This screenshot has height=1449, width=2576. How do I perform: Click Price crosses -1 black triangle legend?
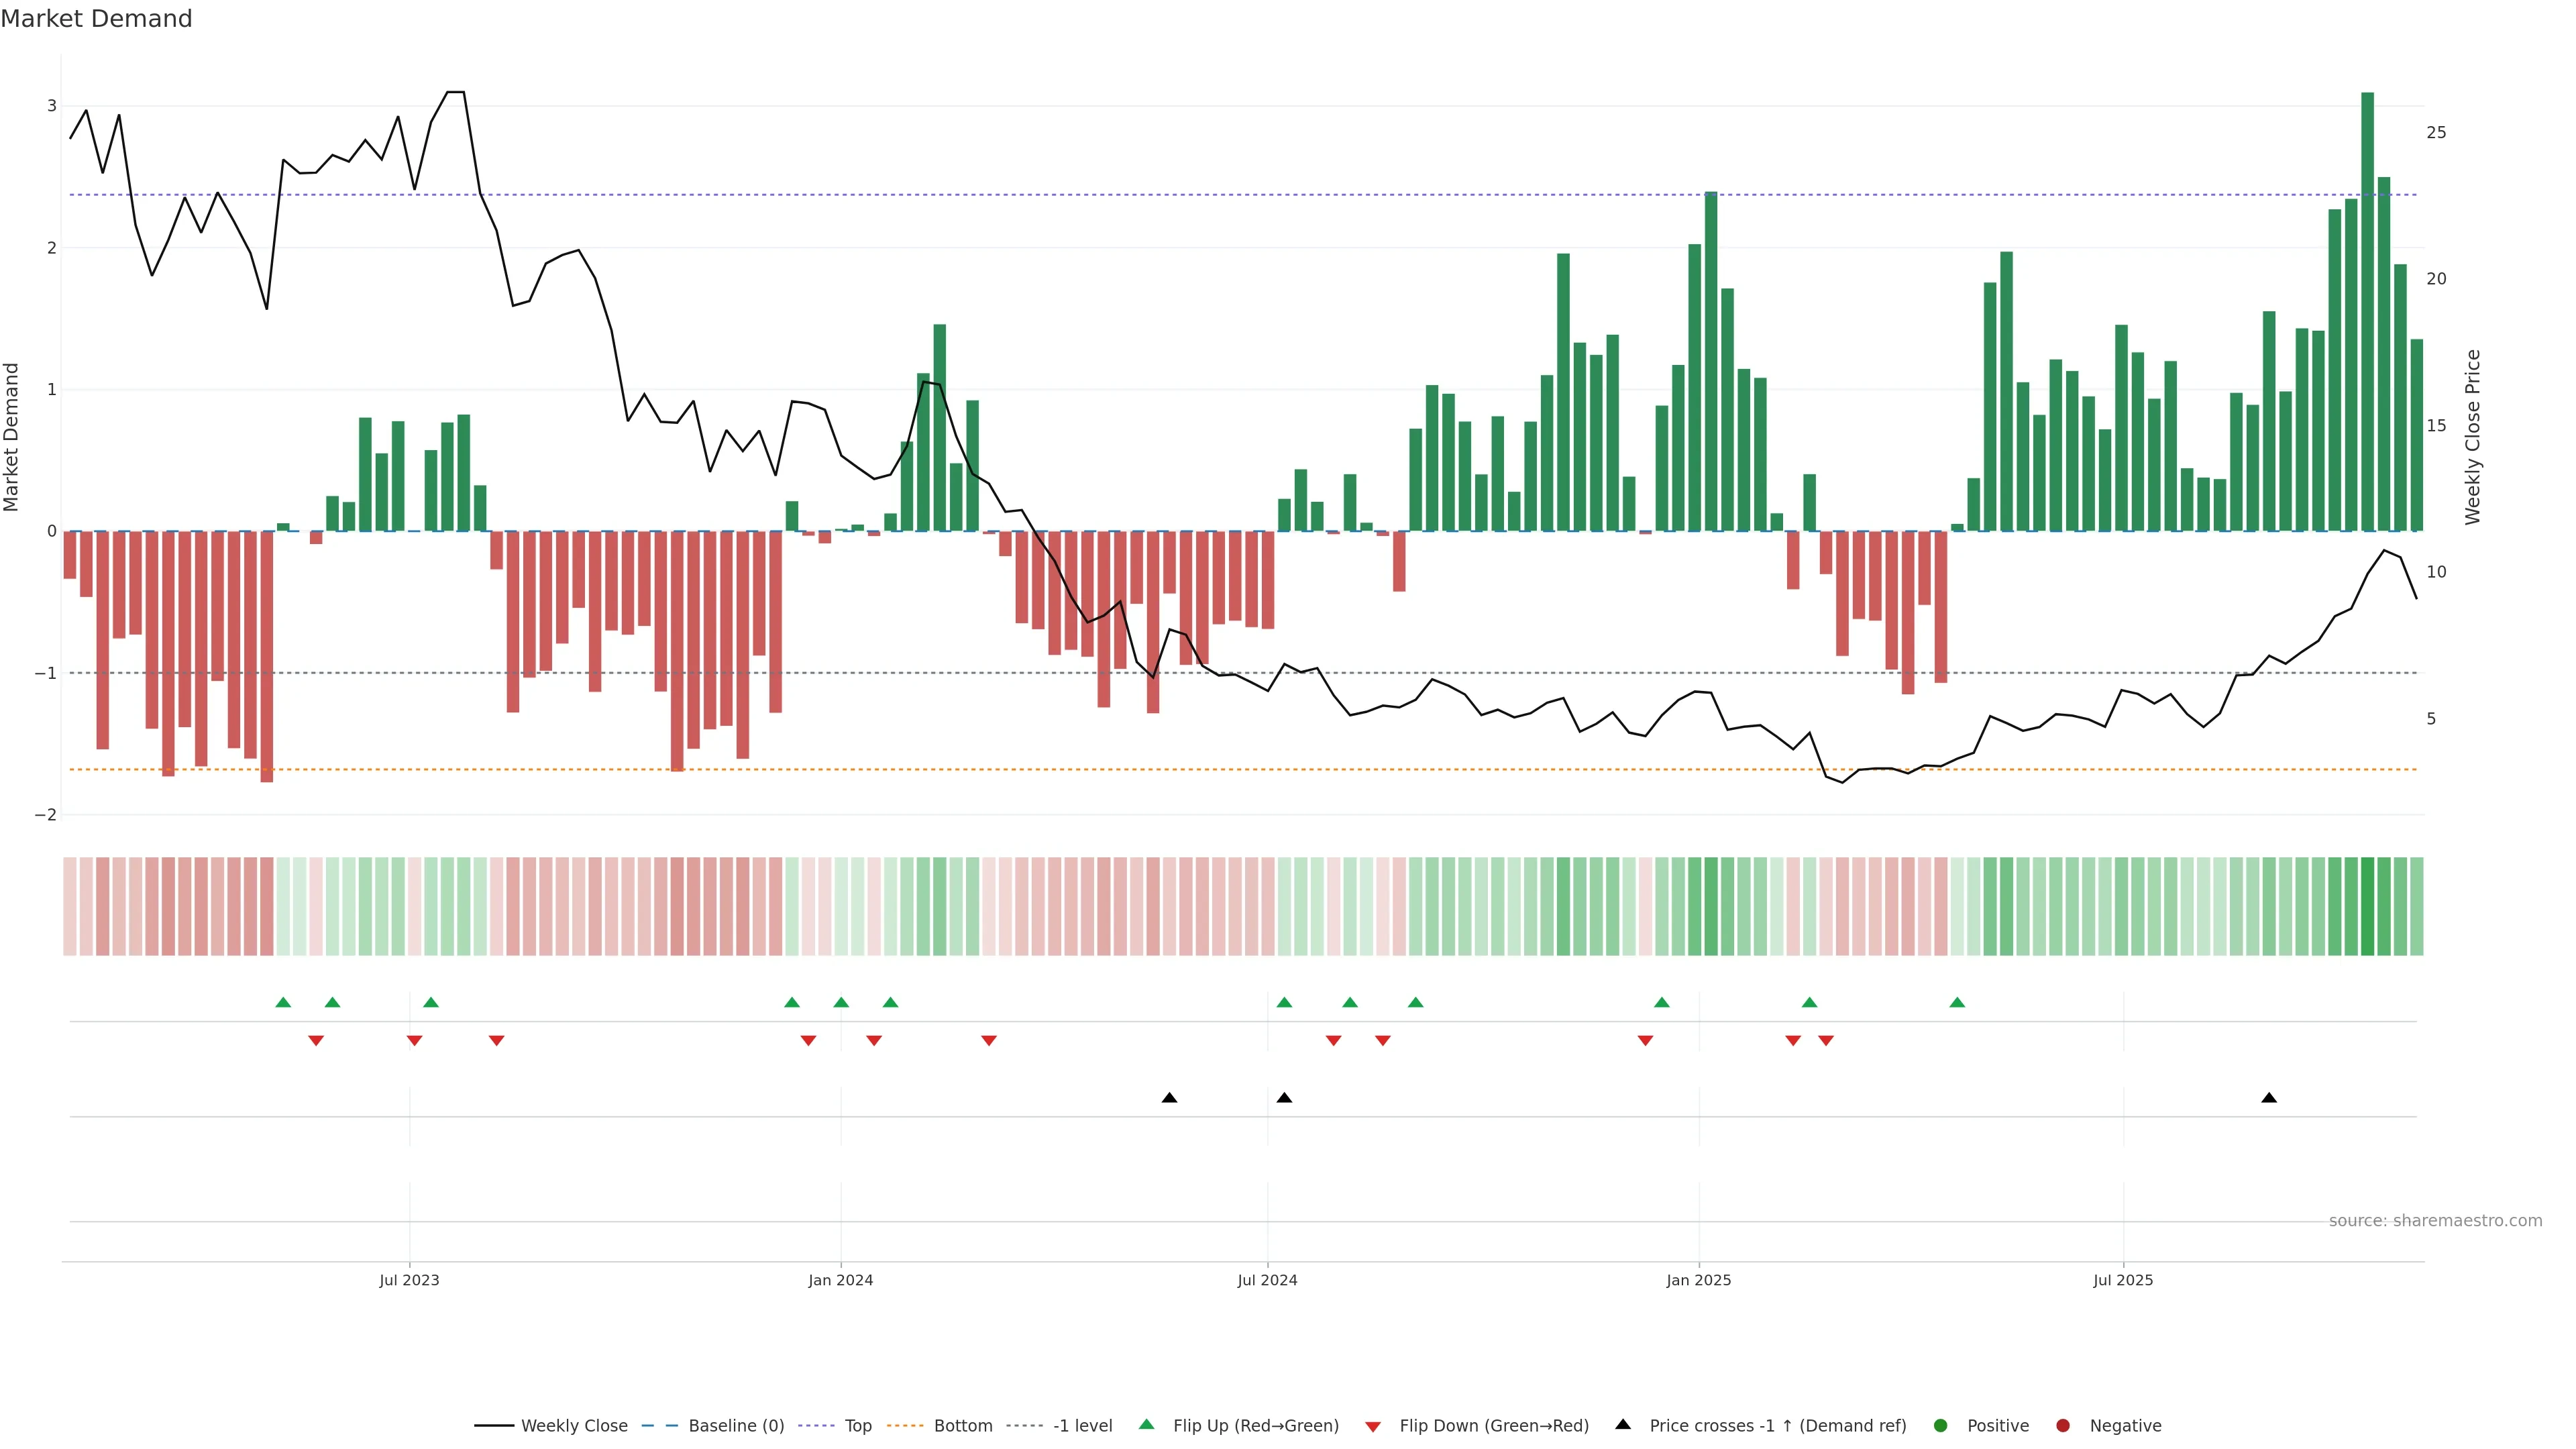1623,1425
